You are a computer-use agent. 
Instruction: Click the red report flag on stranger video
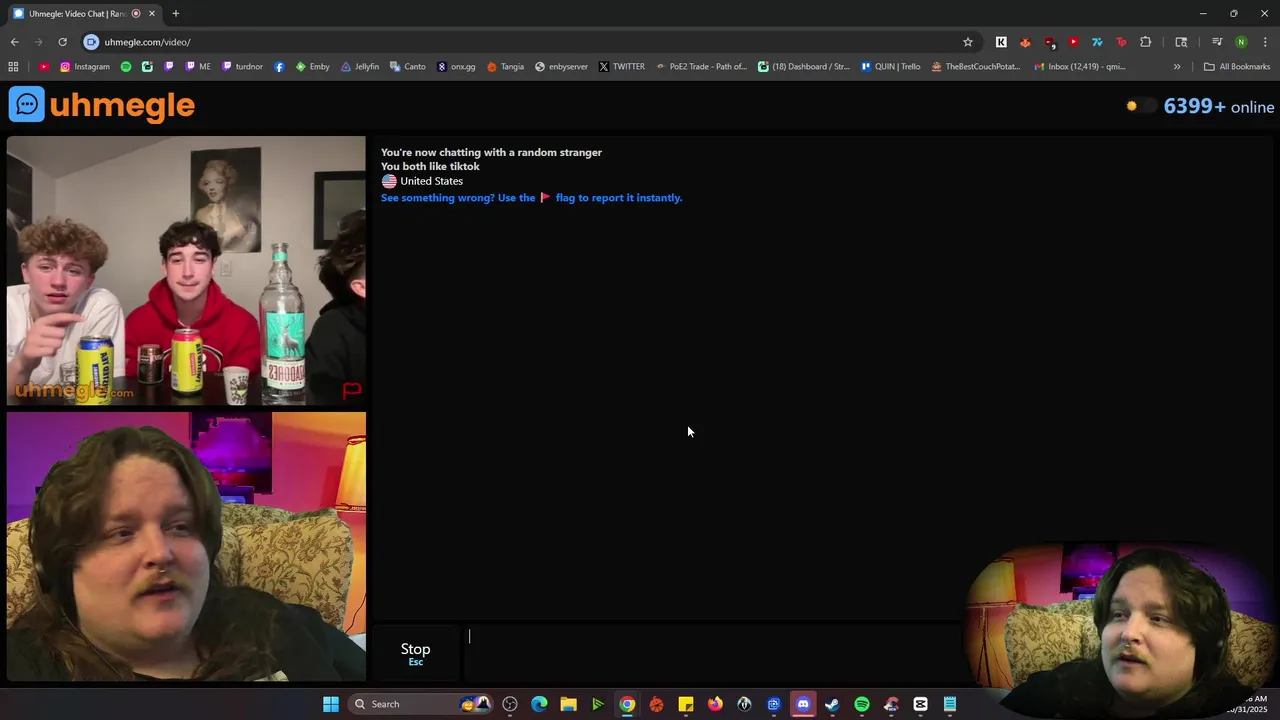tap(352, 390)
